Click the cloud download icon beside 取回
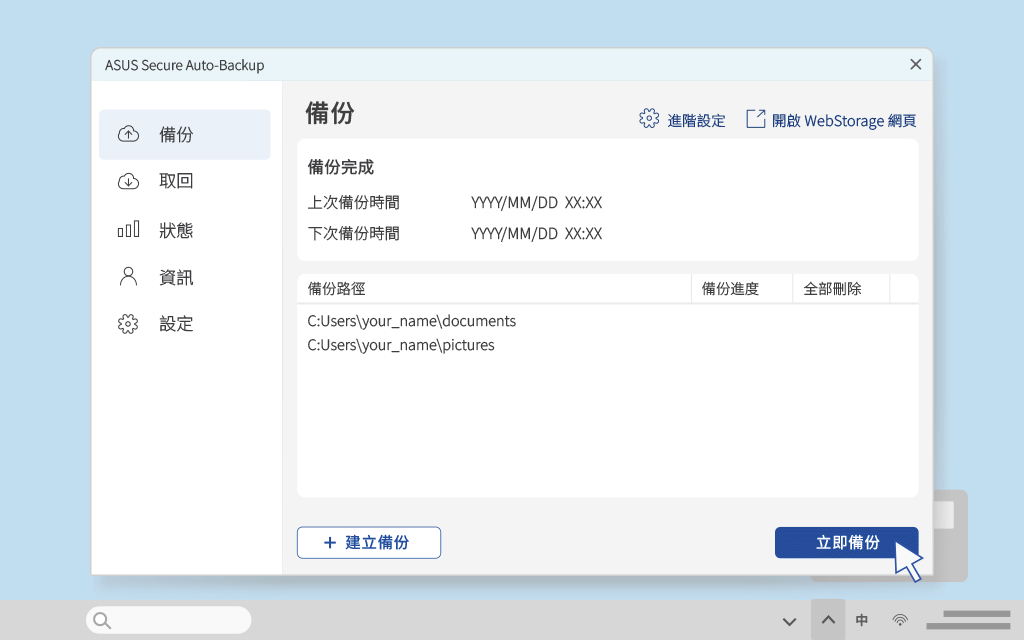This screenshot has height=640, width=1024. 128,181
